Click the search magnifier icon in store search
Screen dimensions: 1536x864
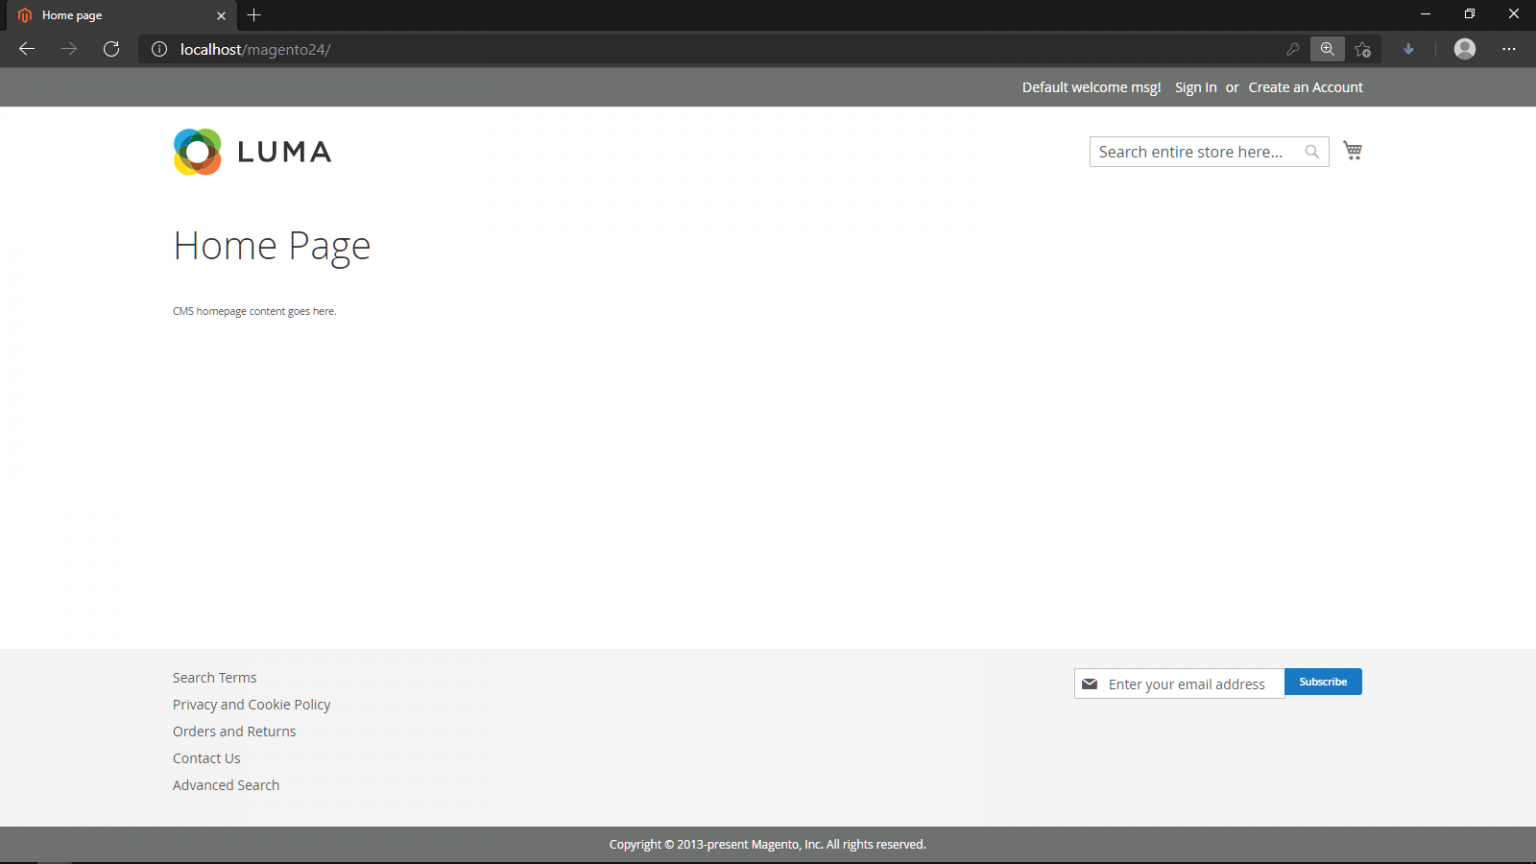coord(1312,152)
